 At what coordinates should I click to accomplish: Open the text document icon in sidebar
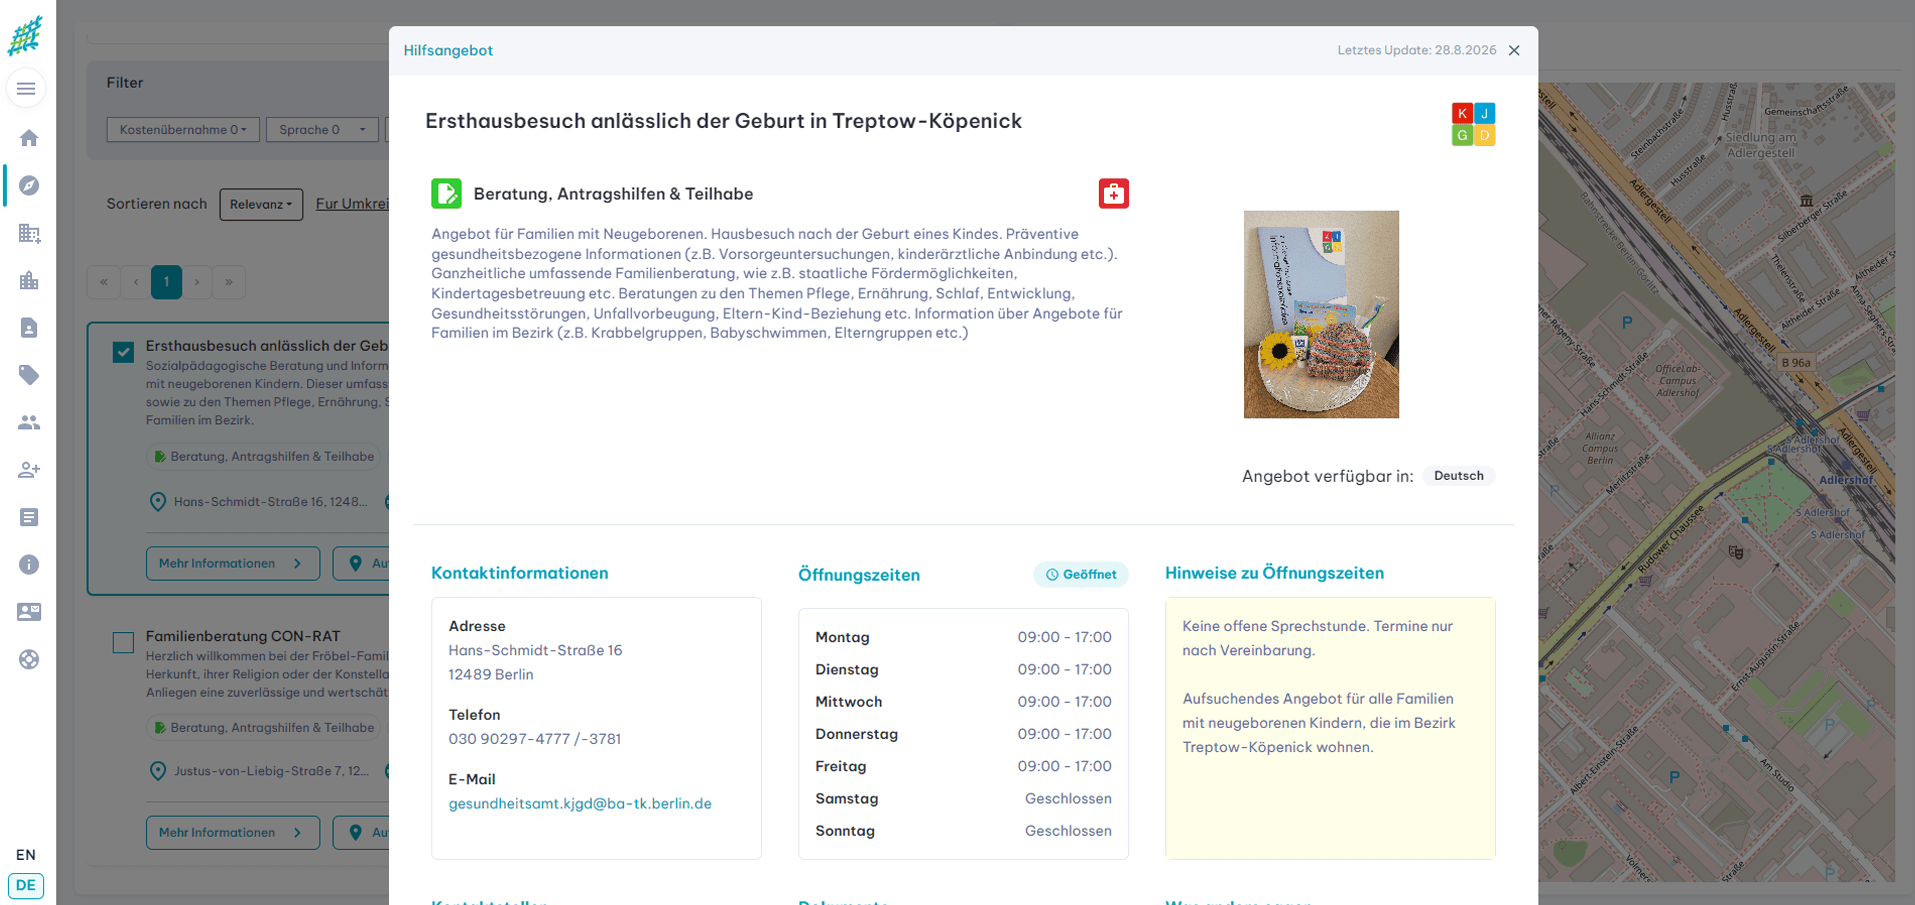[29, 517]
